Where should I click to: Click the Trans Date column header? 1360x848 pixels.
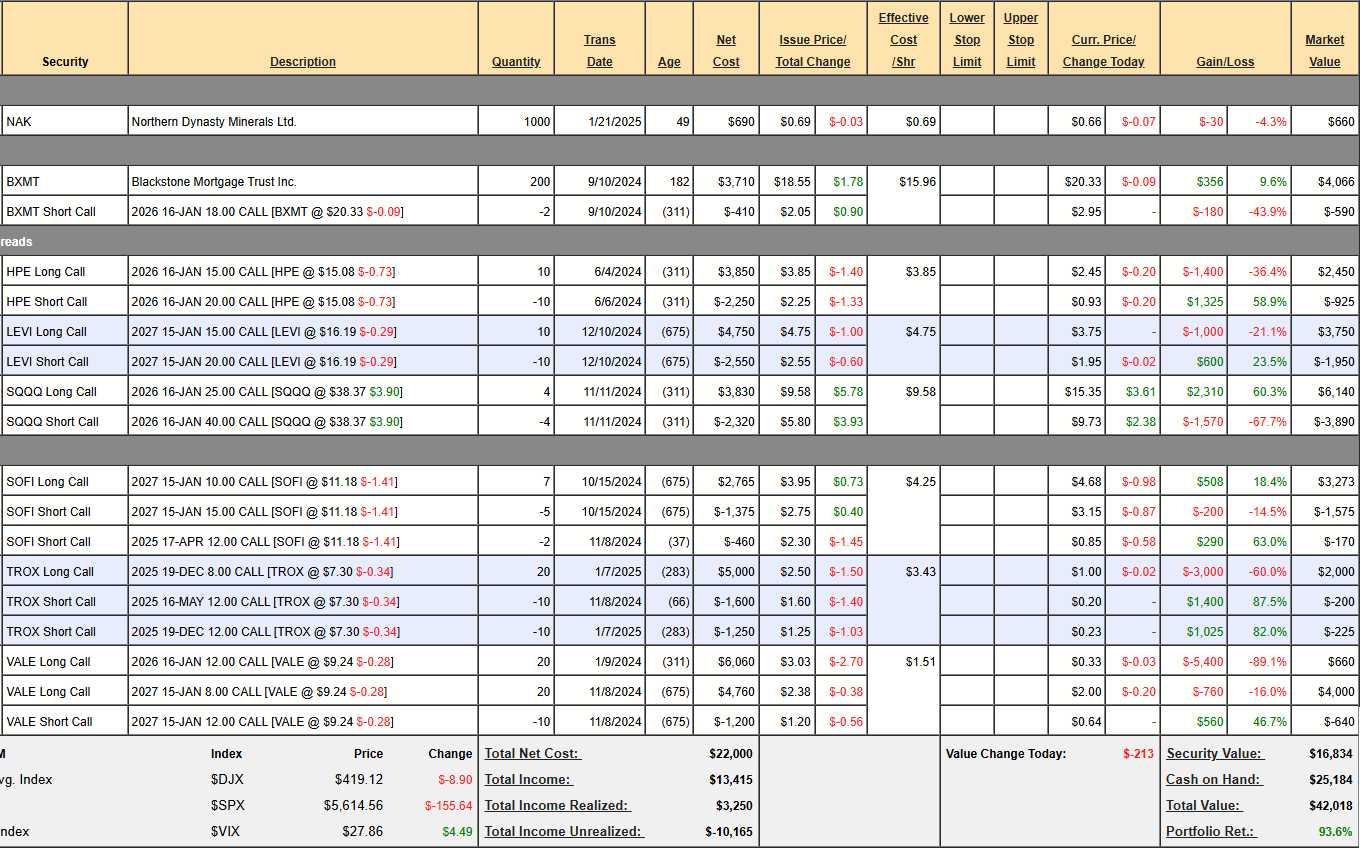pos(599,50)
